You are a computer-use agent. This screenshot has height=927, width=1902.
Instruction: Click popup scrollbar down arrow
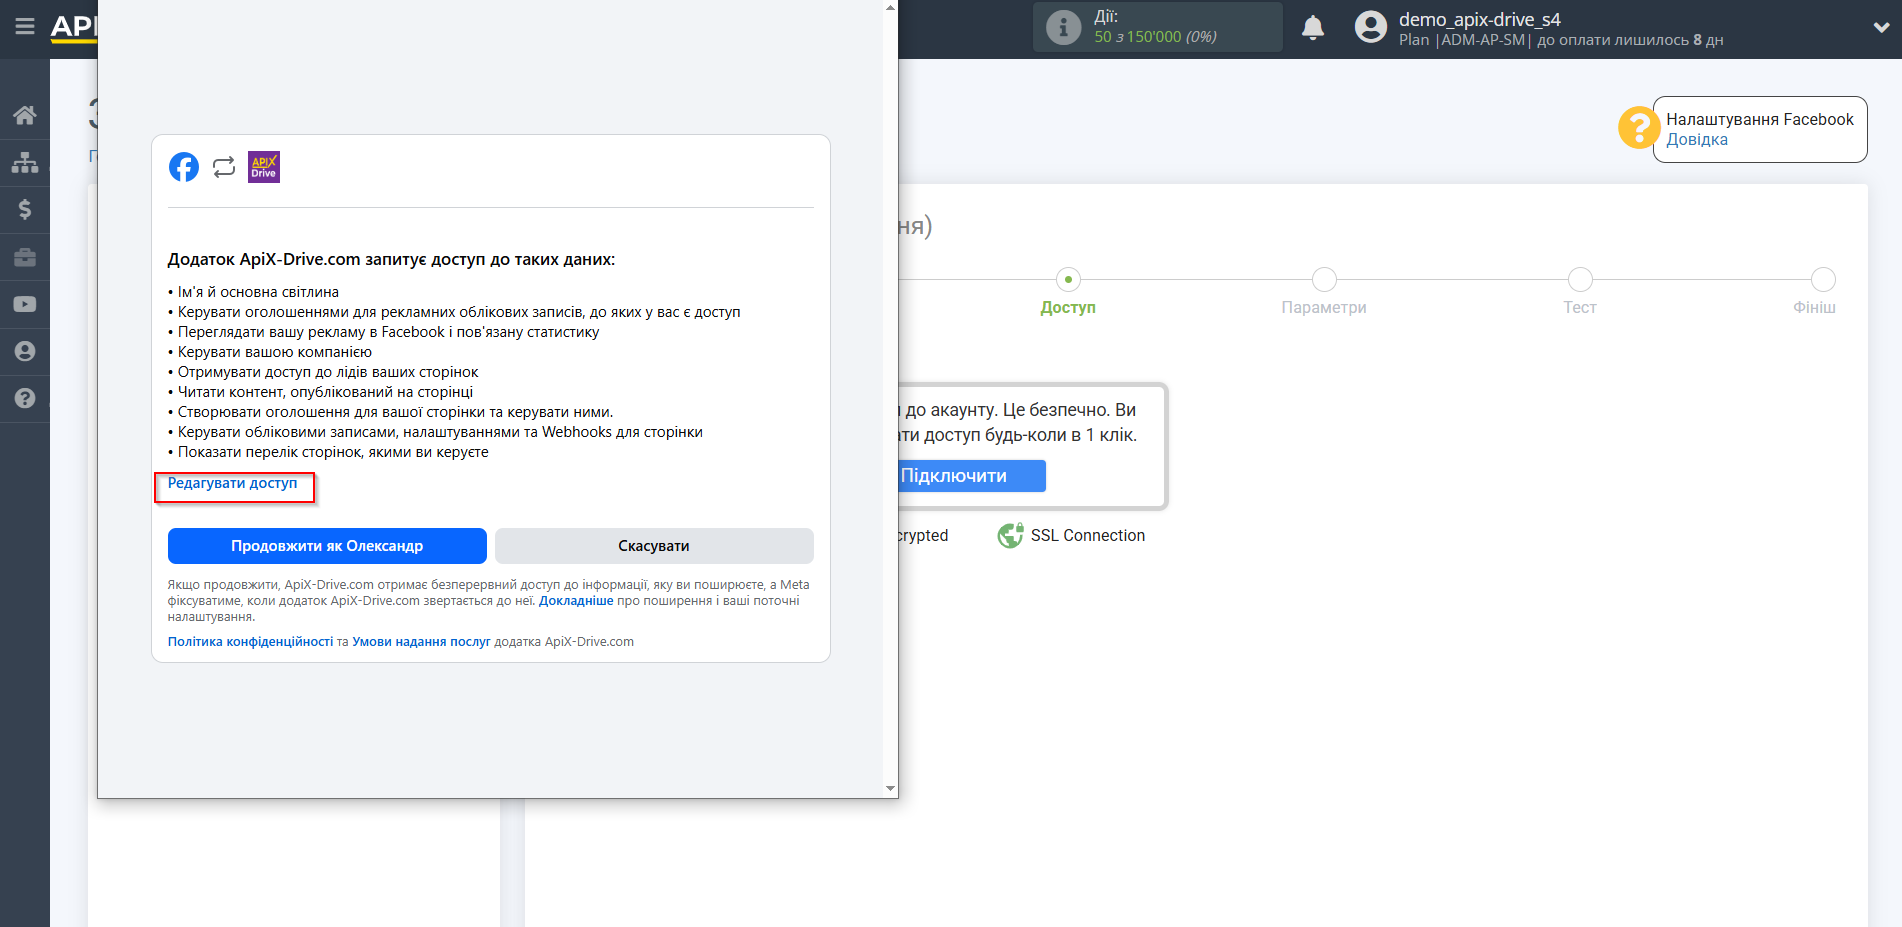(x=890, y=789)
